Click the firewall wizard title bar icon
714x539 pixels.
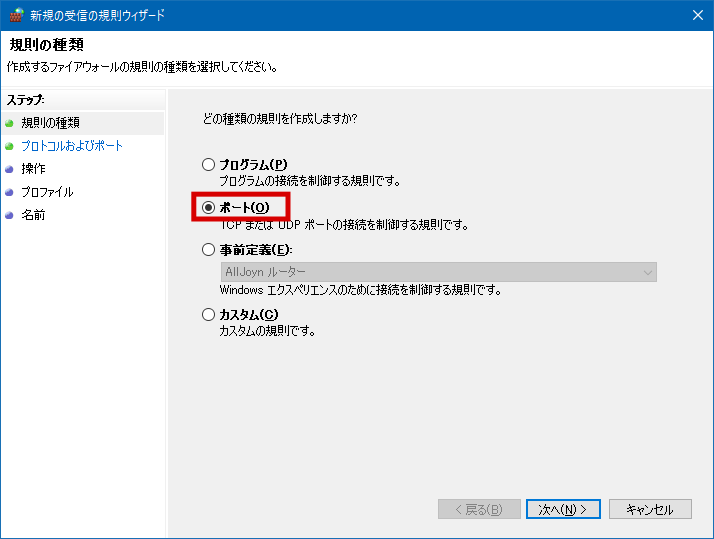(16, 15)
